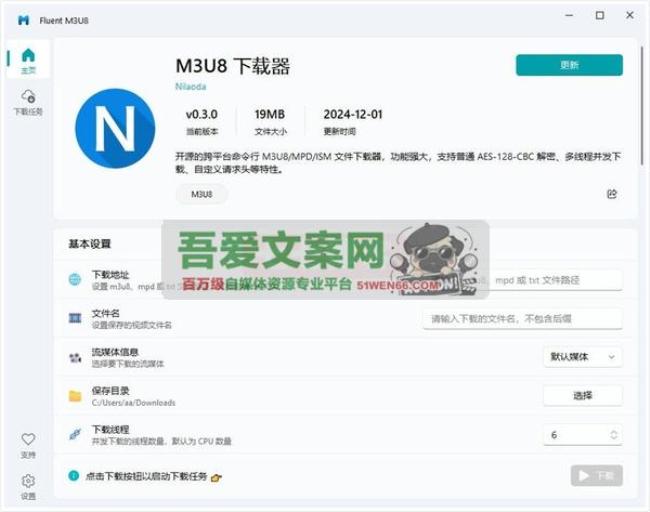Screen dimensions: 650x512
Task: Click the M3U8 tag chip
Action: coord(201,194)
